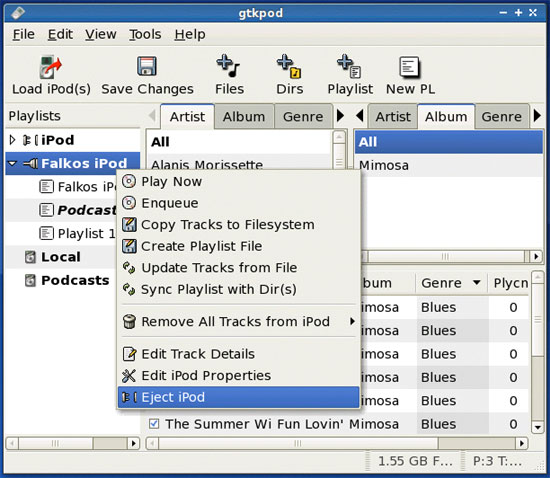This screenshot has width=550, height=478.
Task: Click the connected Falkos iPod plug icon
Action: pyautogui.click(x=31, y=163)
